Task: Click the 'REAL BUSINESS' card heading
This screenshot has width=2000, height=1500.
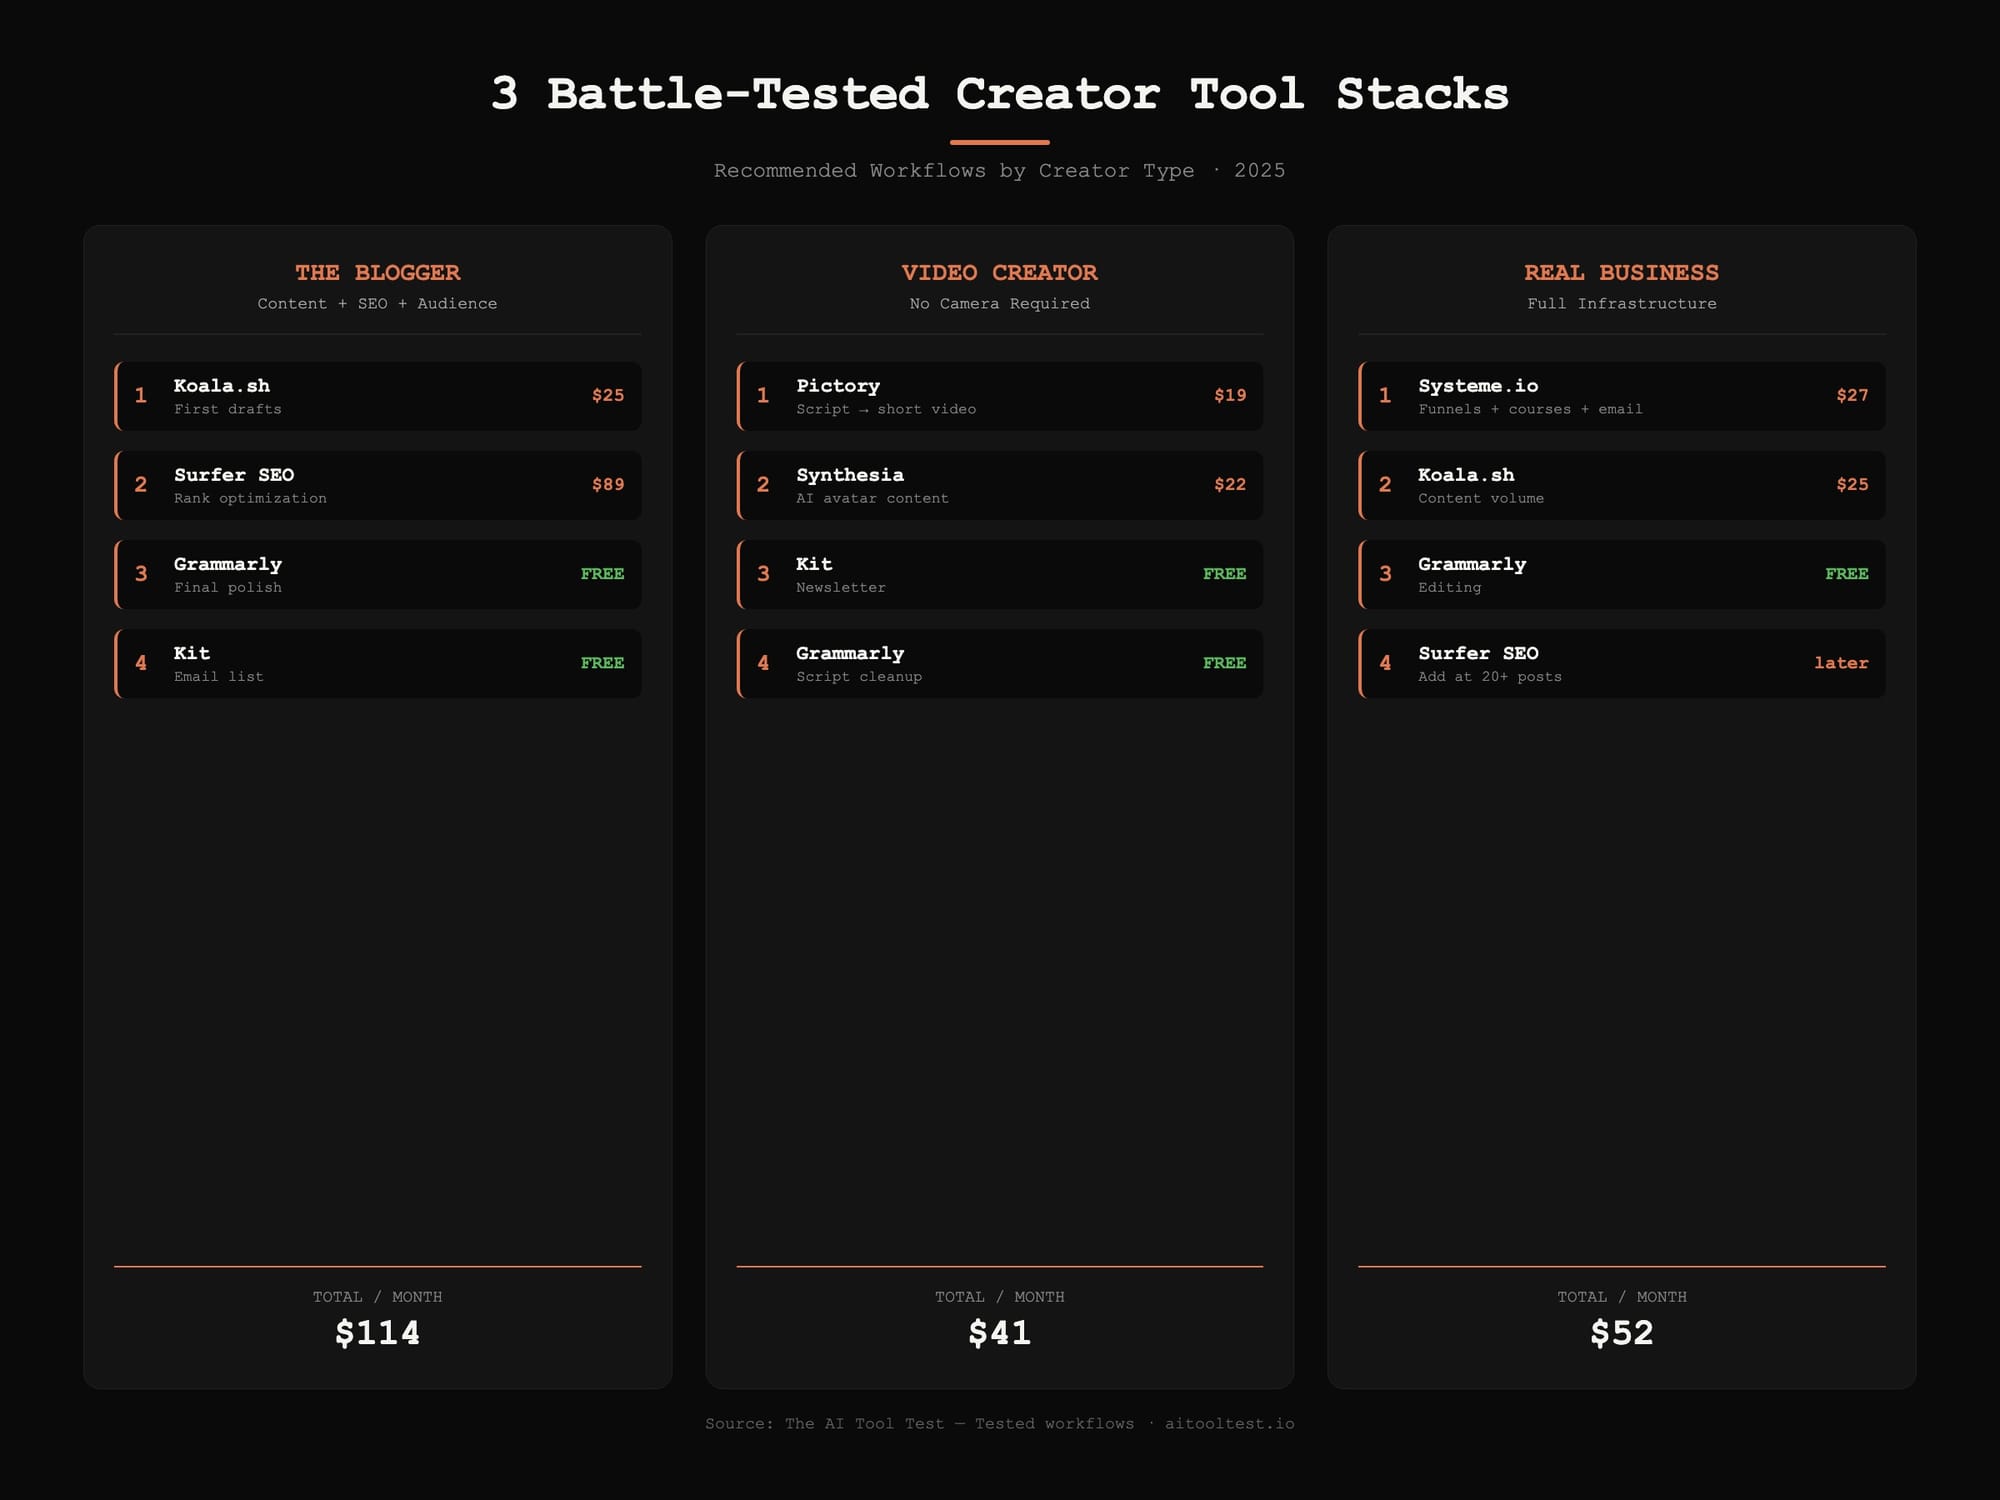Action: 1622,272
